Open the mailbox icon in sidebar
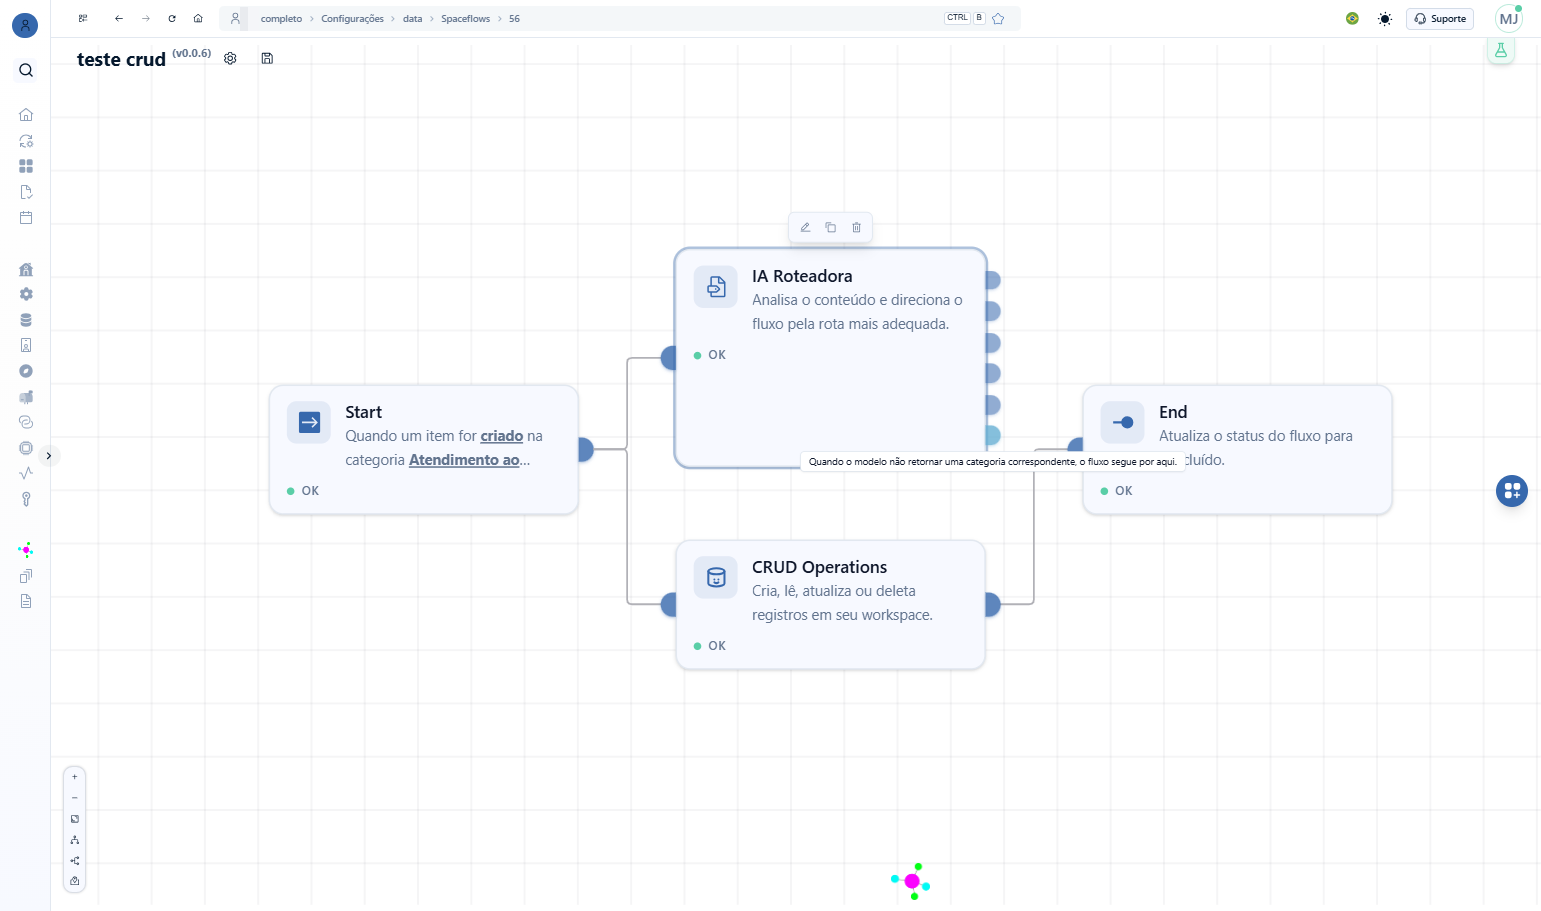 click(26, 397)
